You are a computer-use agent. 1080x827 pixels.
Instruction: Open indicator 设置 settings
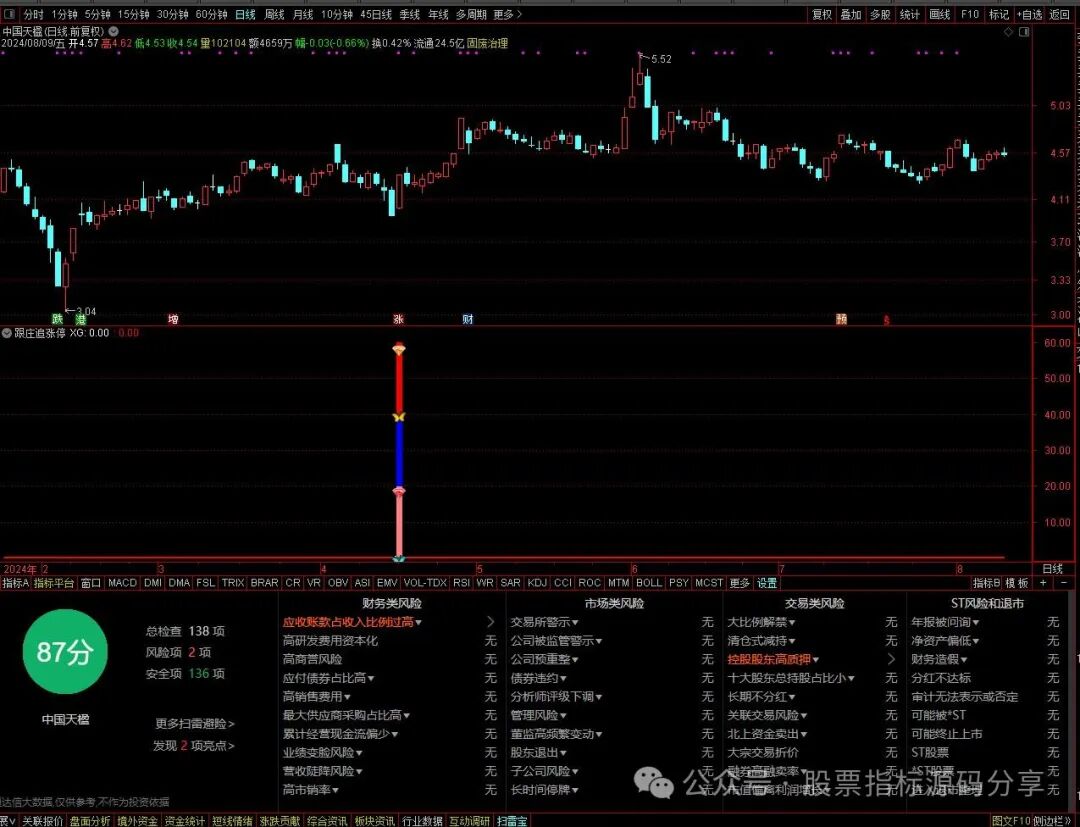[x=767, y=583]
